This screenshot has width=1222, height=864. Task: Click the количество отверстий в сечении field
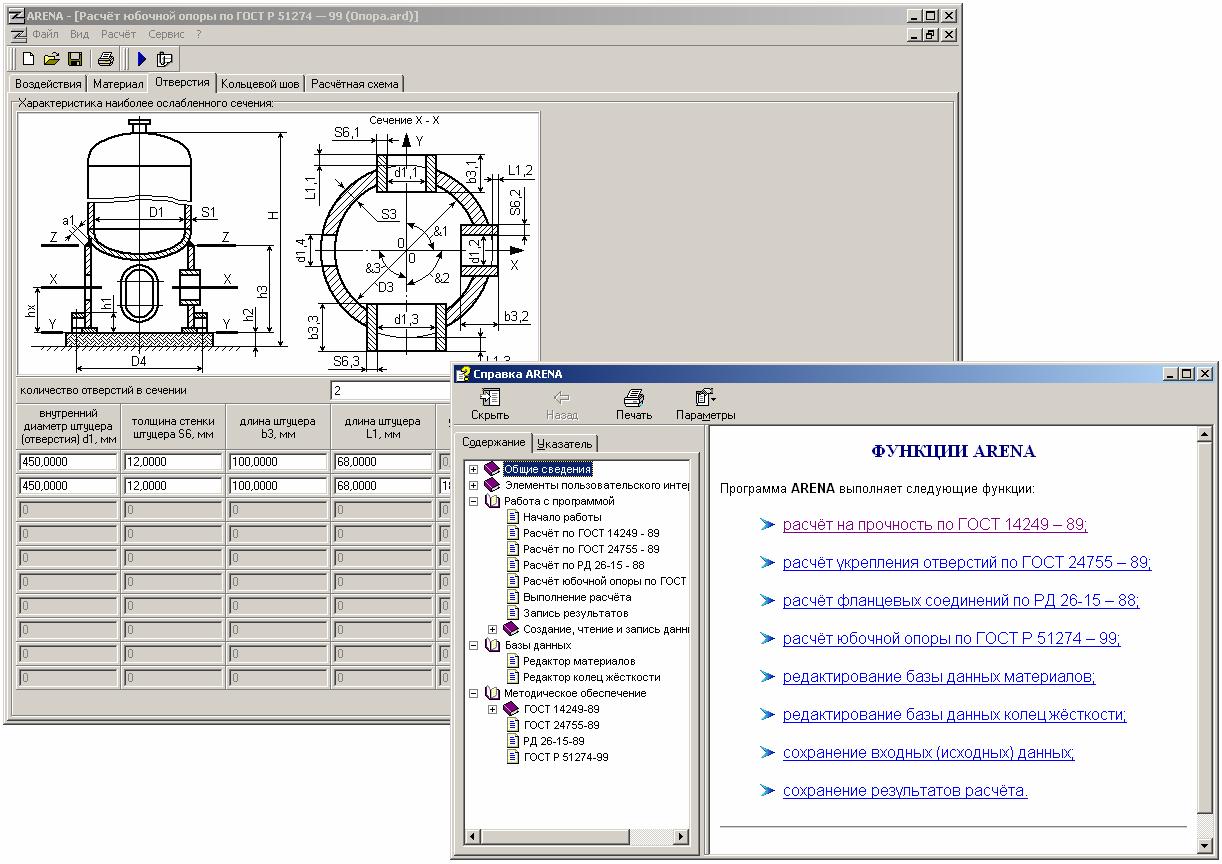click(391, 390)
